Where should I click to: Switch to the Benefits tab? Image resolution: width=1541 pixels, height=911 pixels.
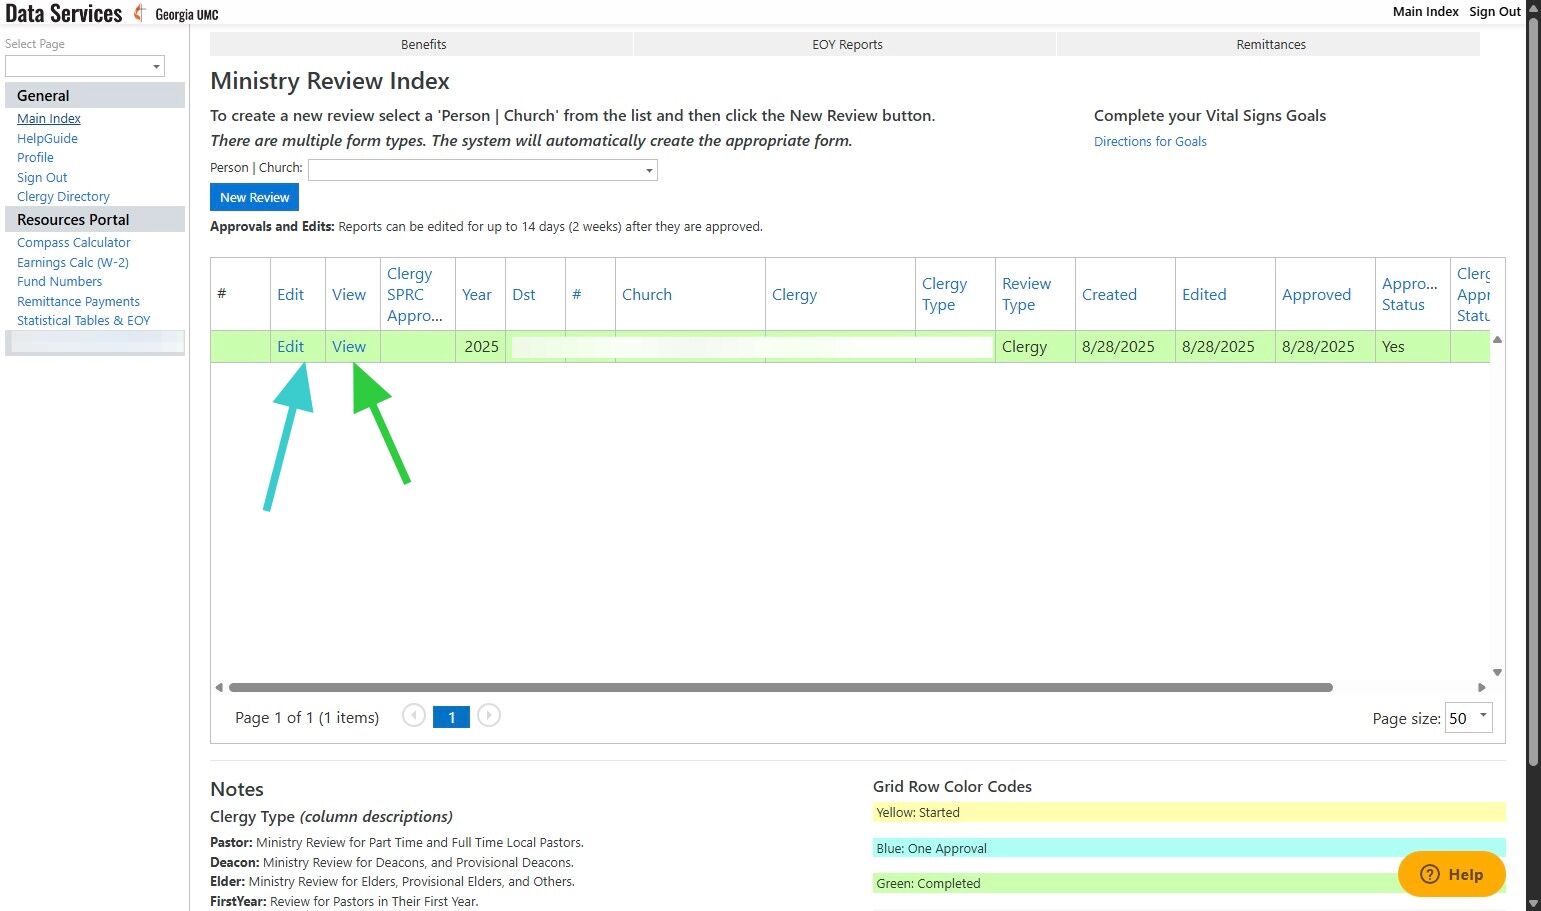(x=422, y=44)
